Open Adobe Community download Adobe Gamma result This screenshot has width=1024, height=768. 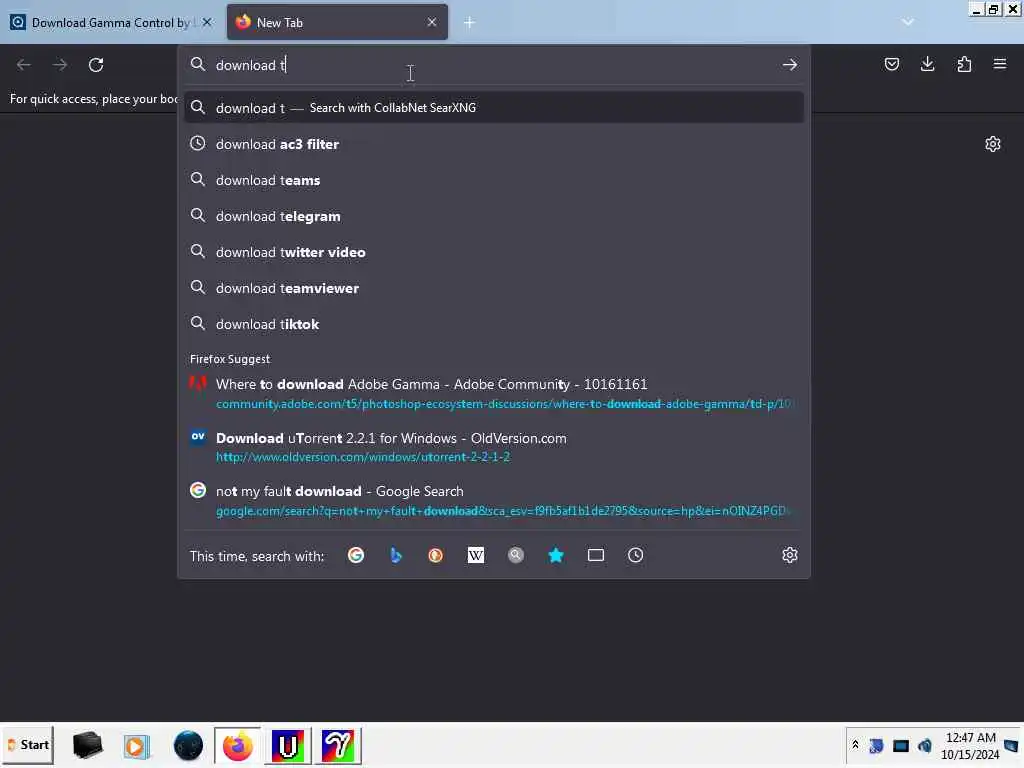tap(494, 393)
